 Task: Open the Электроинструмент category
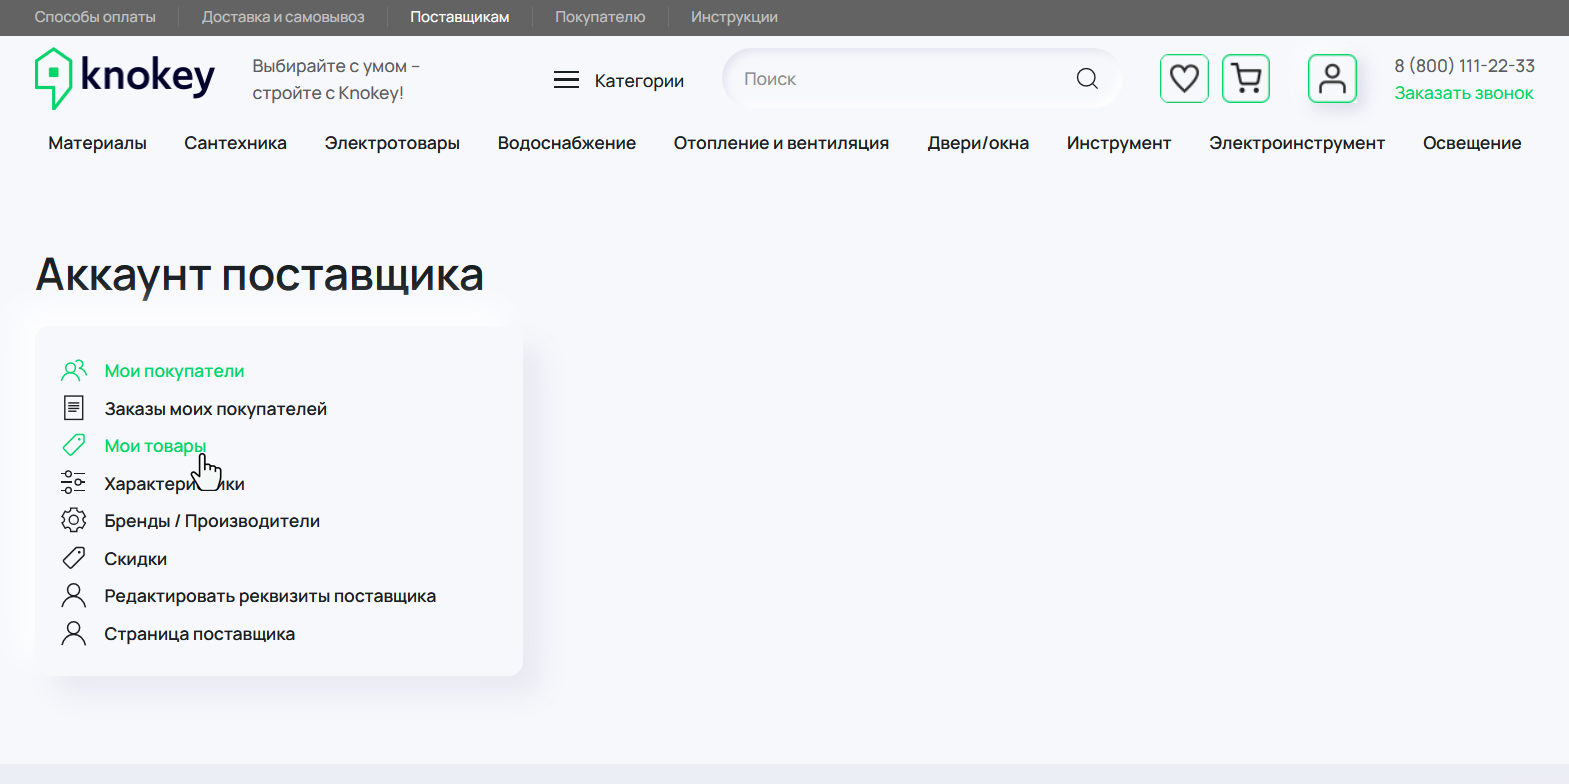point(1296,143)
